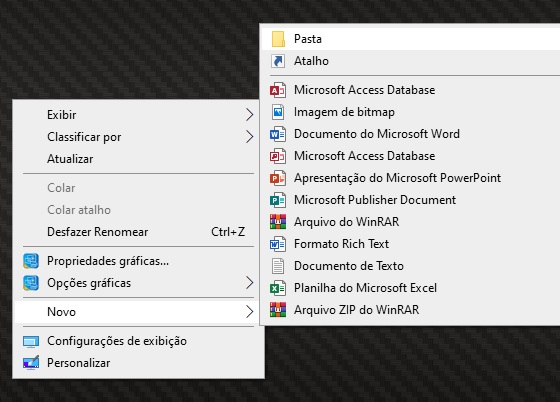Viewport: 560px width, 402px height.
Task: Select Planilha do Microsoft Excel
Action: click(x=411, y=288)
